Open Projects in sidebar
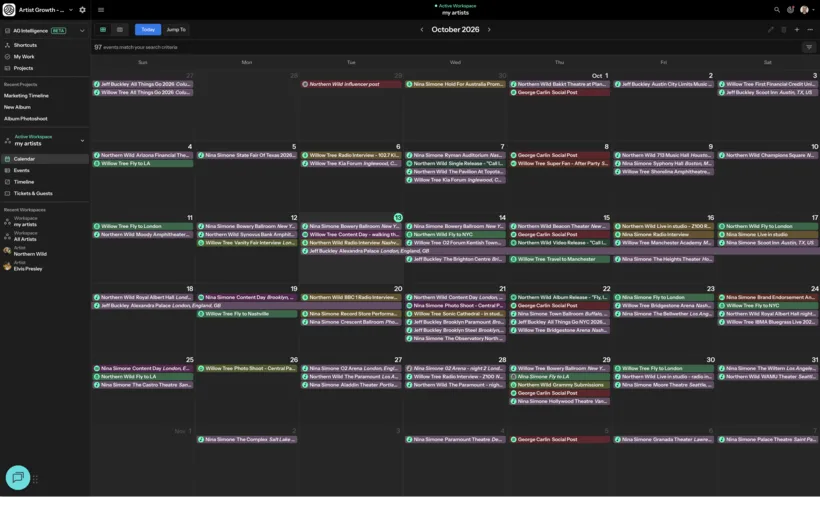820x513 pixels. click(23, 69)
